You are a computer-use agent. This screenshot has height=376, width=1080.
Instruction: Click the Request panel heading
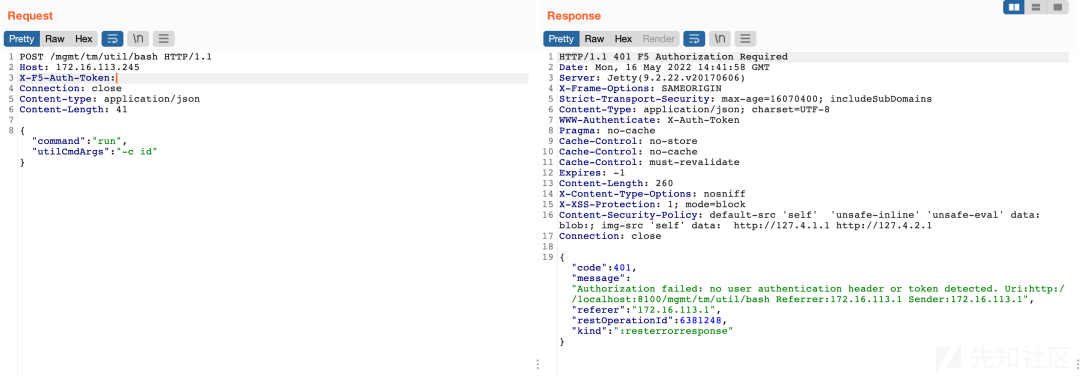coord(30,15)
